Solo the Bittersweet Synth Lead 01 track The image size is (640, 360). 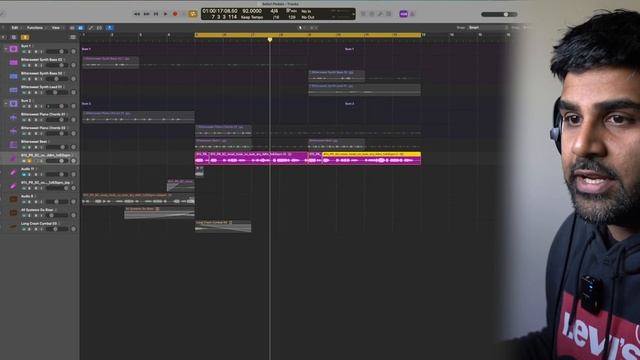point(29,93)
